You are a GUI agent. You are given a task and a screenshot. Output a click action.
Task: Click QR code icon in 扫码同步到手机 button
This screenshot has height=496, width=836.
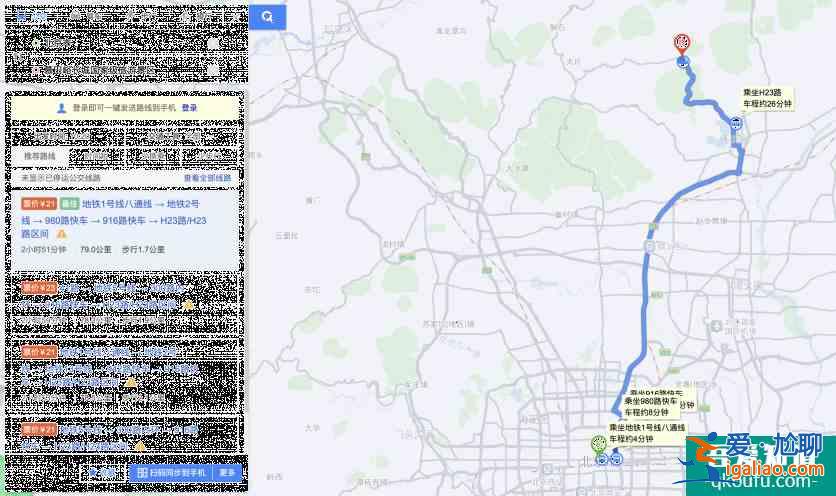click(142, 472)
